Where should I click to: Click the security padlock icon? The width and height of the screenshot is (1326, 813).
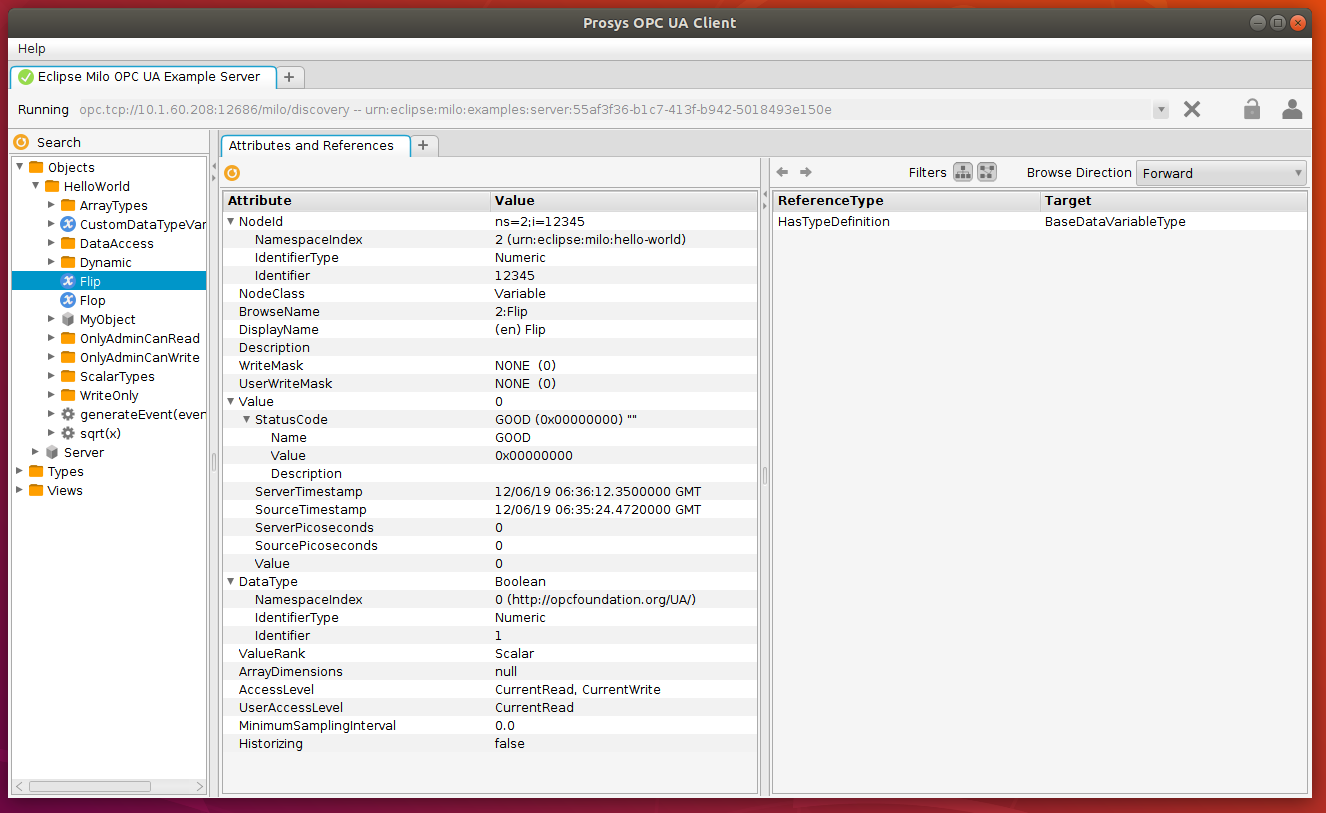coord(1252,109)
